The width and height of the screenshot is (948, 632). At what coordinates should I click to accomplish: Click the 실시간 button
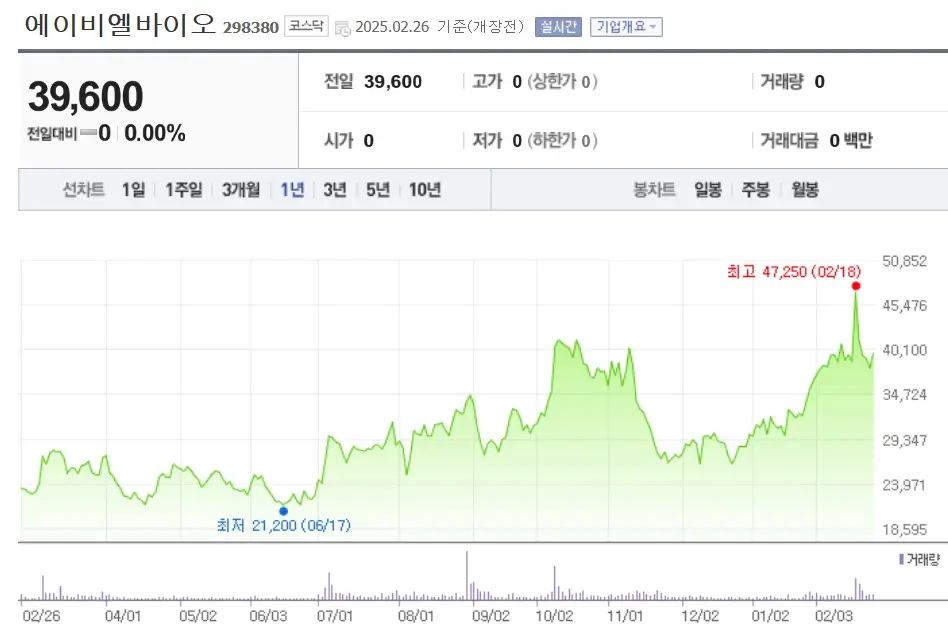557,27
